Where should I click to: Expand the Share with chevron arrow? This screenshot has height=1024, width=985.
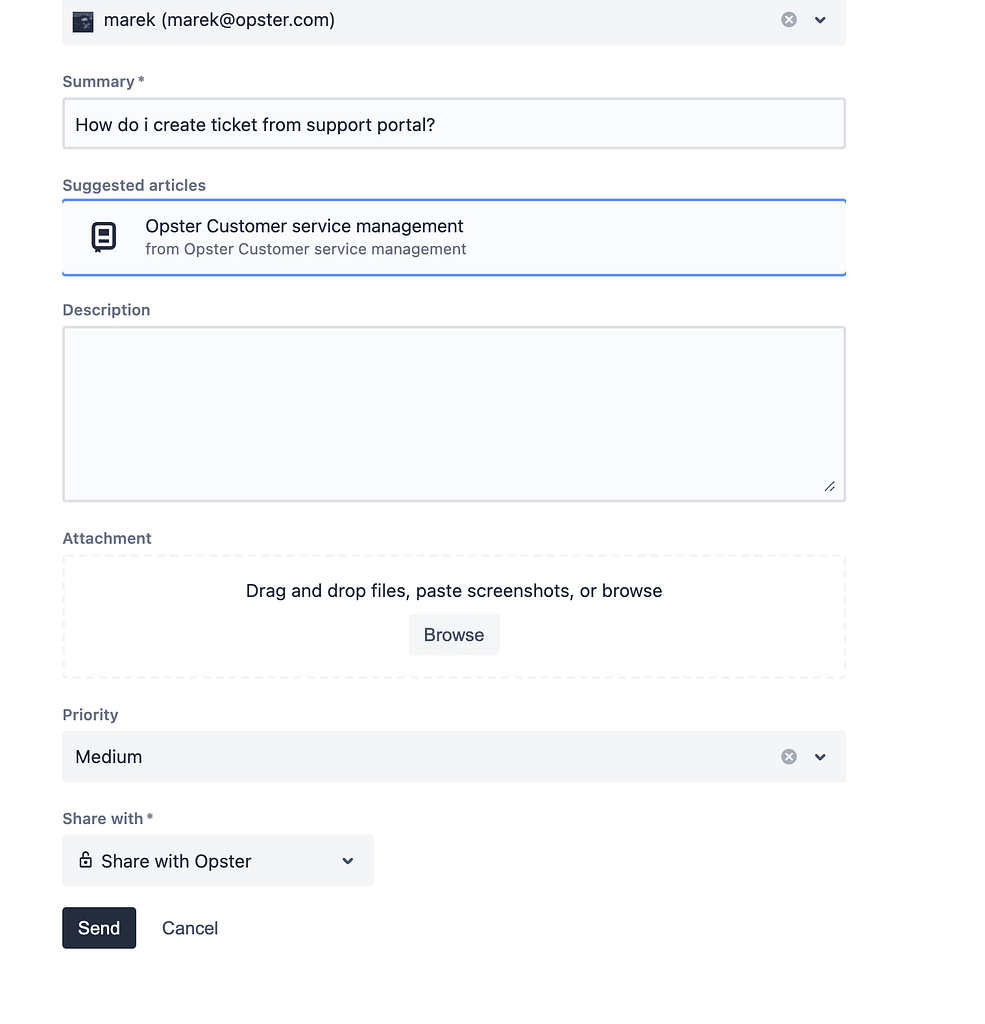348,861
